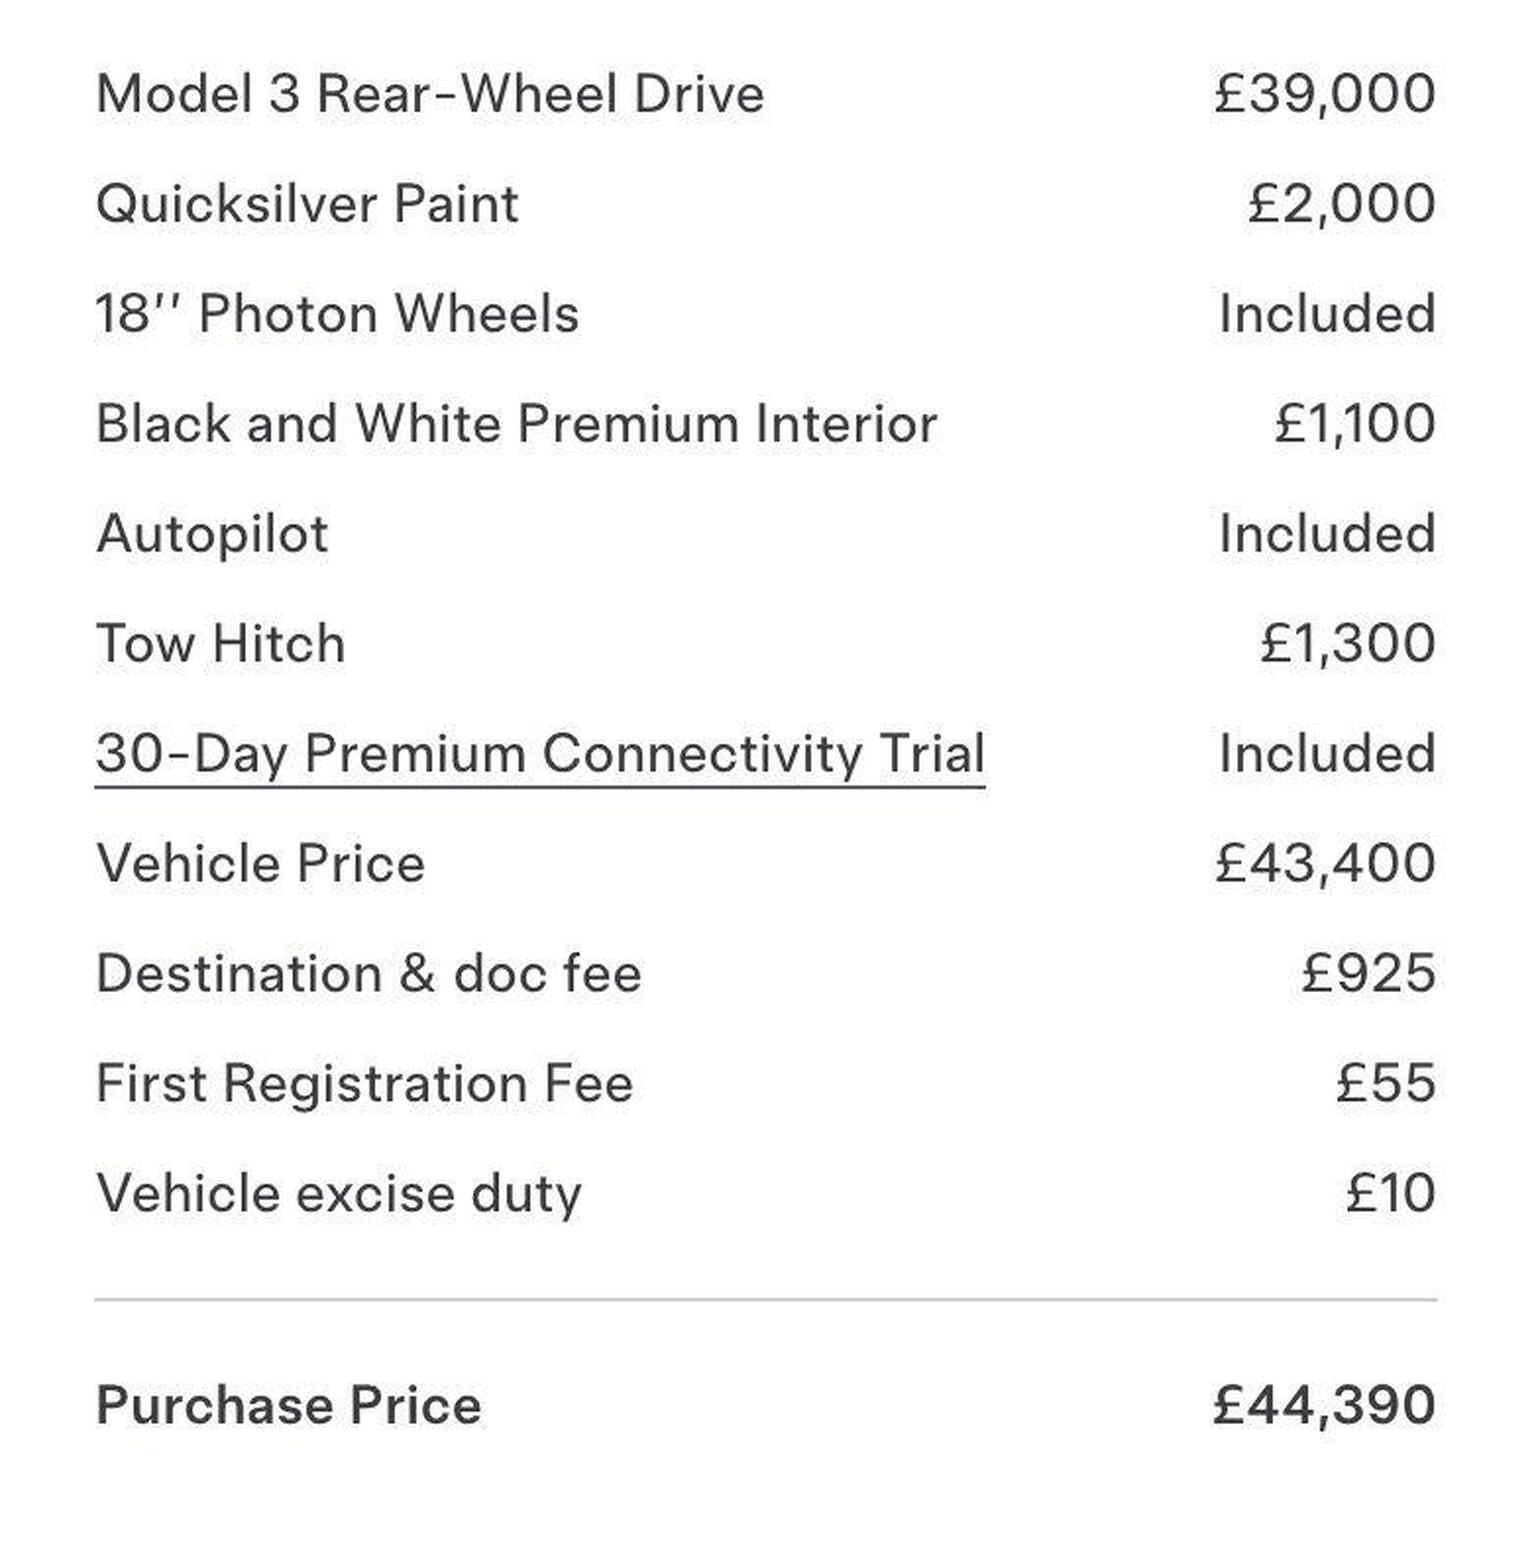1536x1559 pixels.
Task: Select the £2,000 paint price
Action: point(1341,204)
